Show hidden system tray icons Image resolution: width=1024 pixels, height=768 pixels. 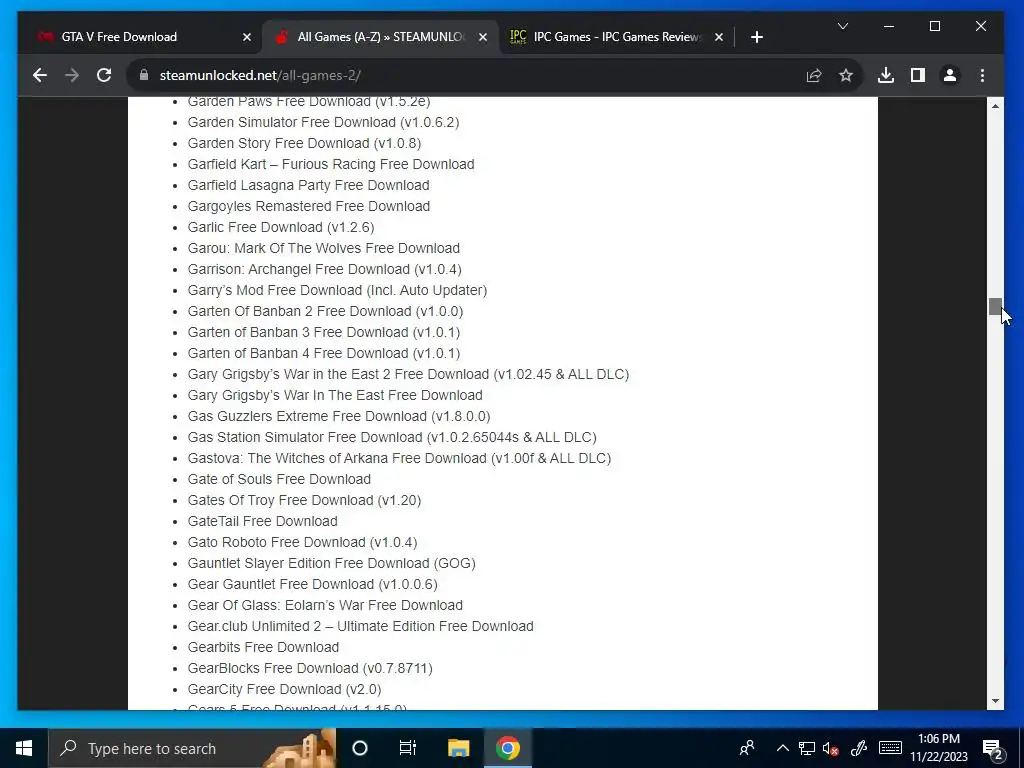point(782,748)
